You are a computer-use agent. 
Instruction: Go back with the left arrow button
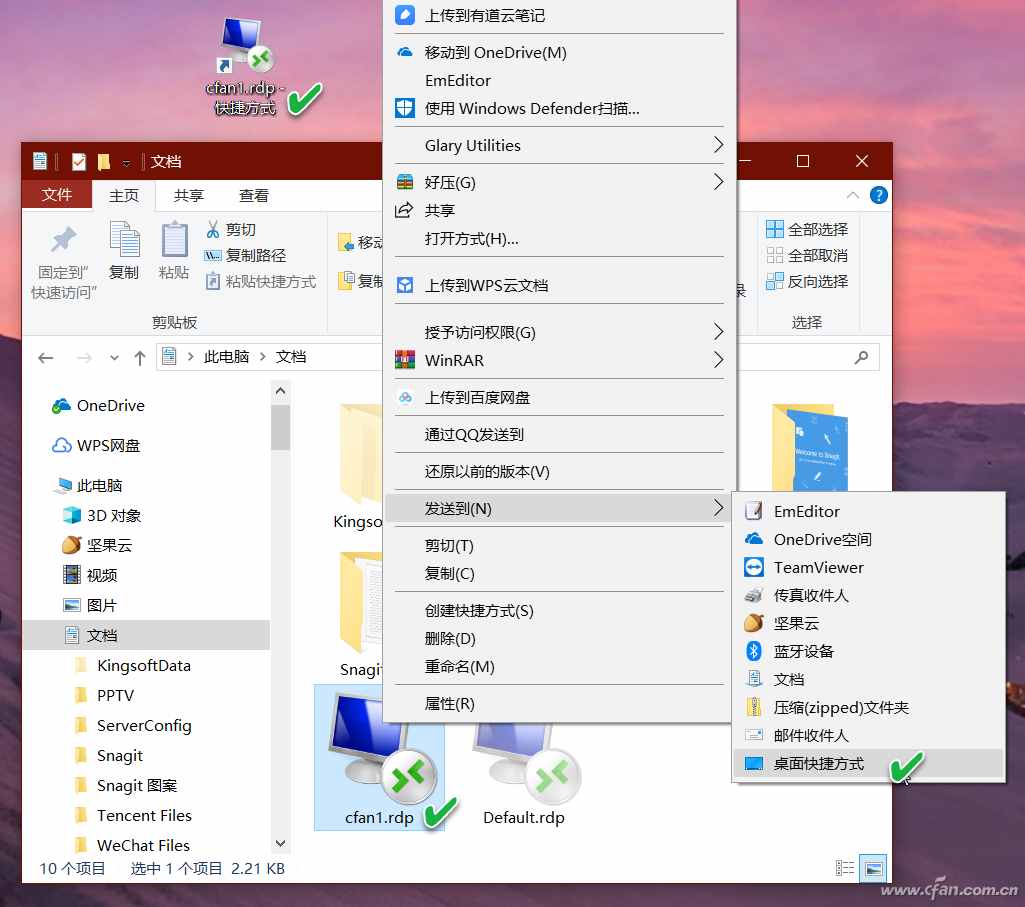[x=46, y=358]
